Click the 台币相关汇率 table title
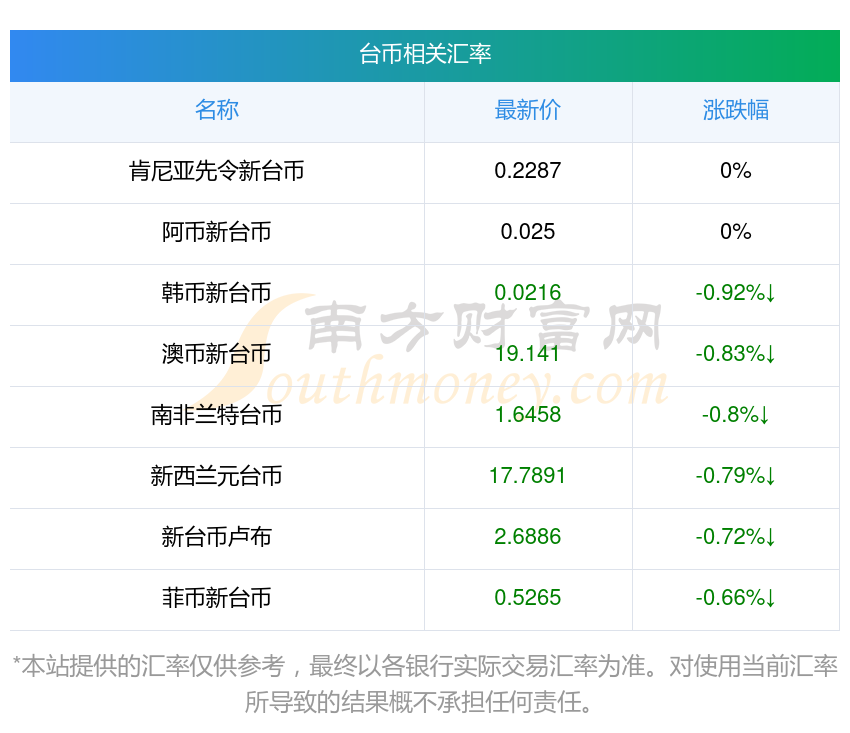The height and width of the screenshot is (733, 850). click(x=424, y=55)
